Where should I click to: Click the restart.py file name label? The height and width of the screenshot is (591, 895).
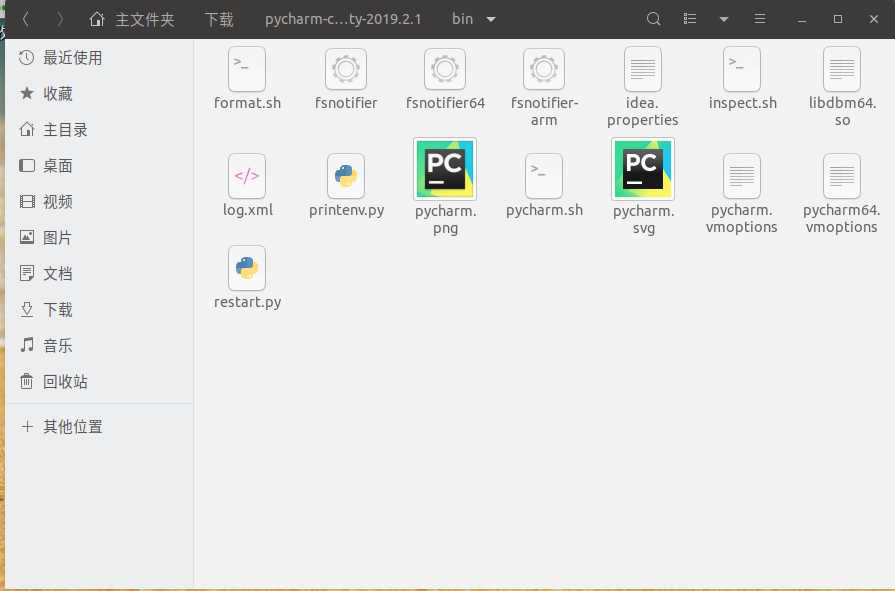pyautogui.click(x=247, y=302)
